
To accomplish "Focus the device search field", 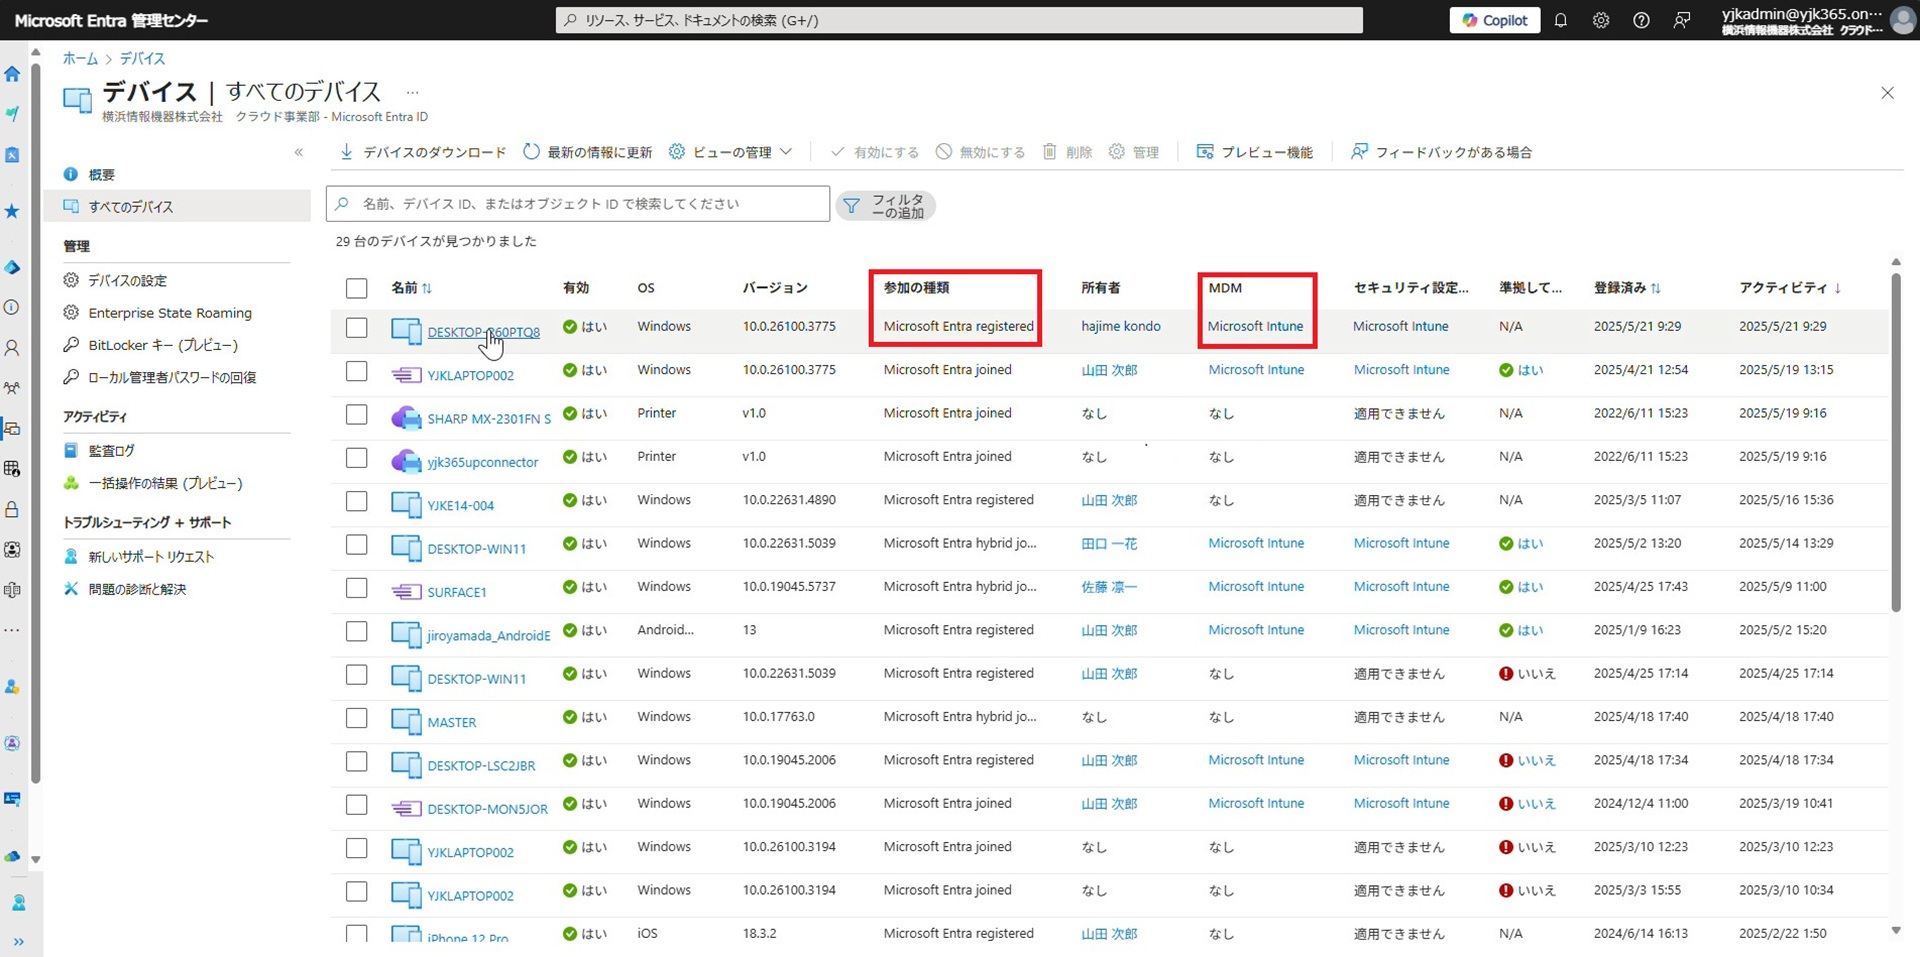I will pos(578,204).
